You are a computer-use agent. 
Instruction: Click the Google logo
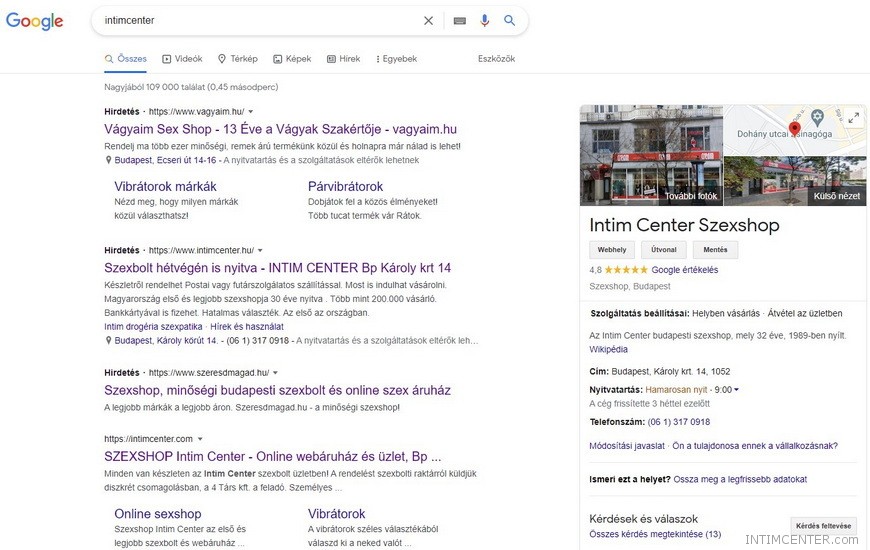click(35, 22)
